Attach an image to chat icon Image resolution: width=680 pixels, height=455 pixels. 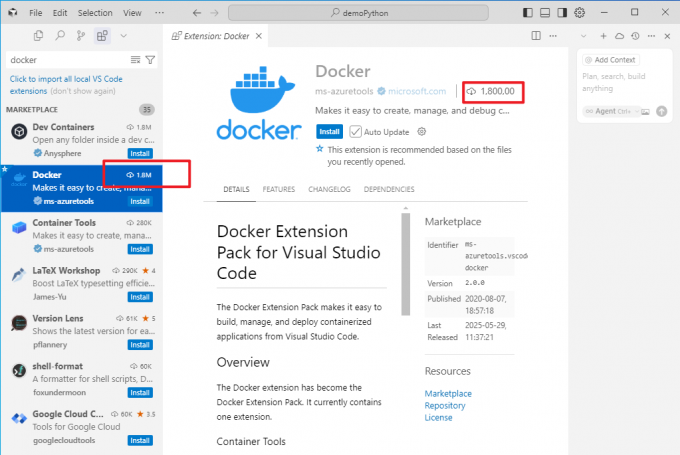coord(645,111)
